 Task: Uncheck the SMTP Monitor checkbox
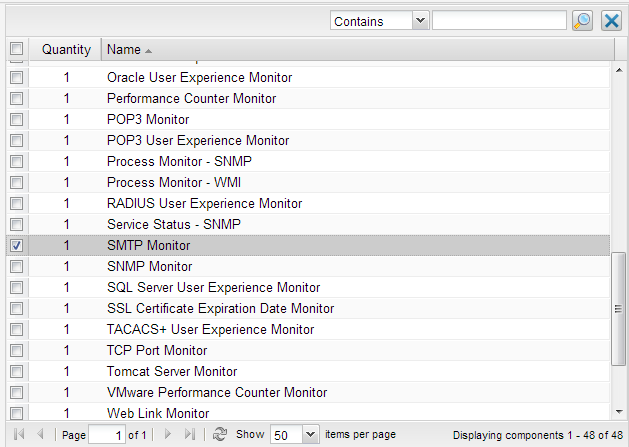17,246
